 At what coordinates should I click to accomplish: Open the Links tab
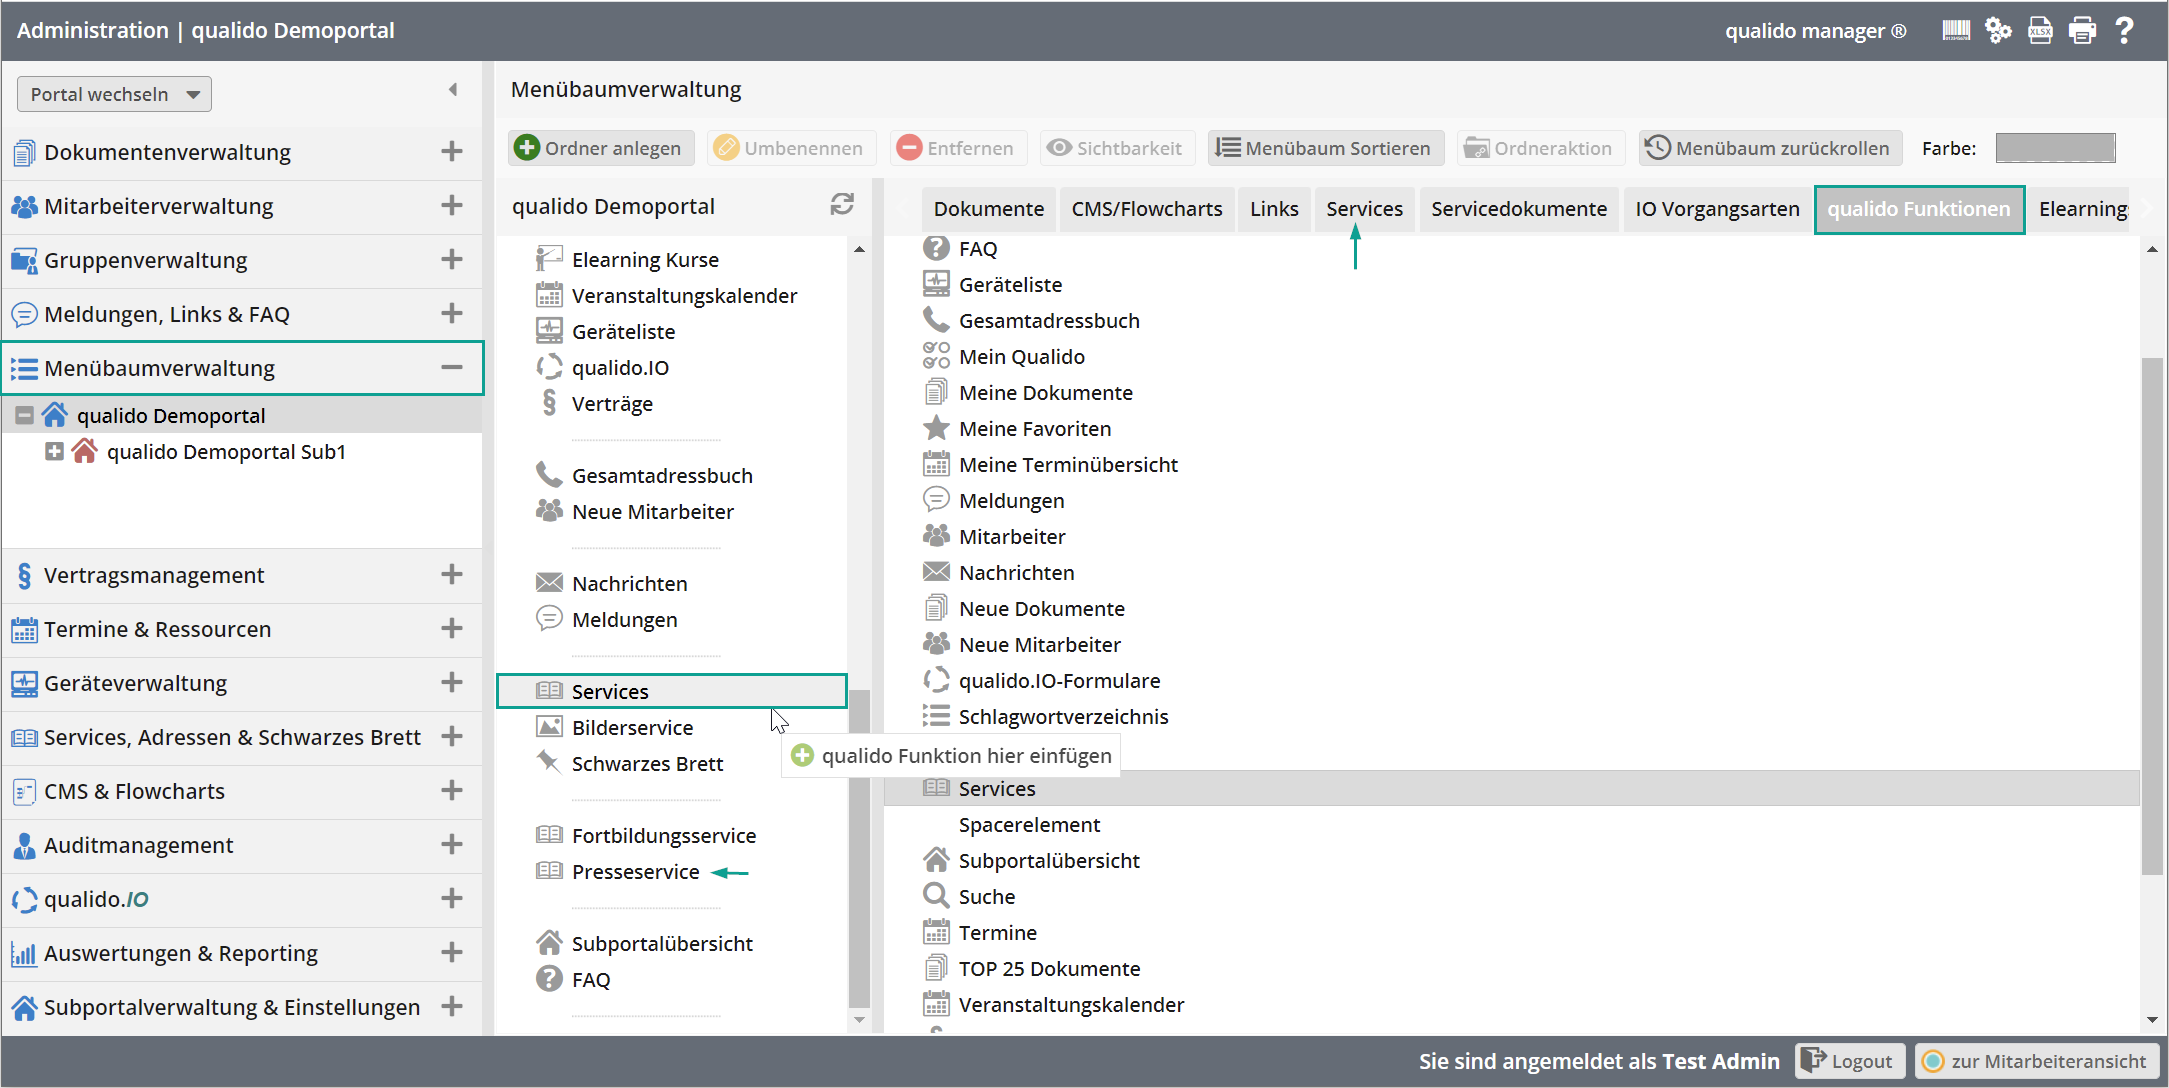point(1274,209)
